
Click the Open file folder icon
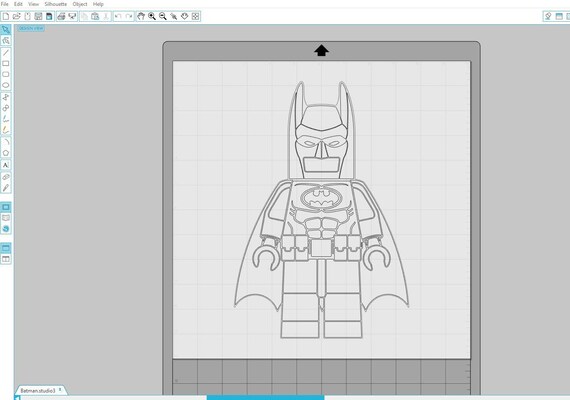pos(17,16)
